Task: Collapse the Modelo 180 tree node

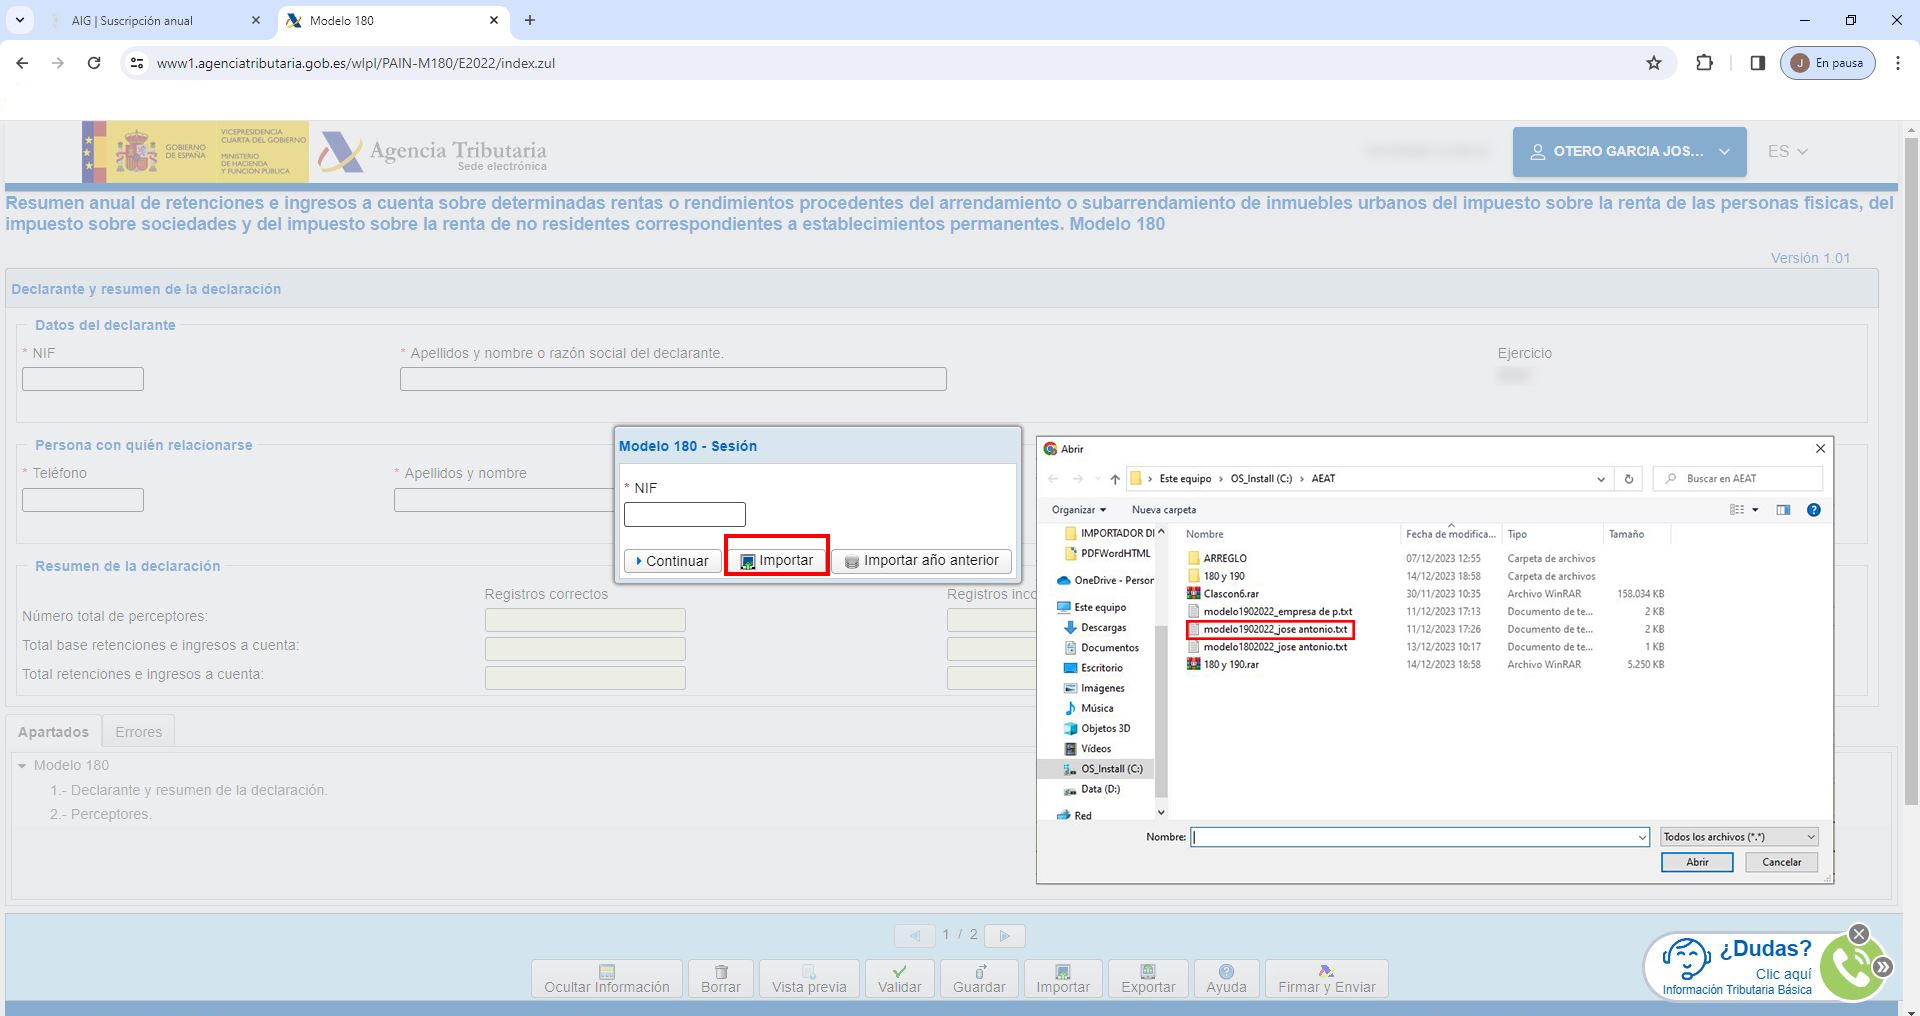Action: [x=22, y=766]
